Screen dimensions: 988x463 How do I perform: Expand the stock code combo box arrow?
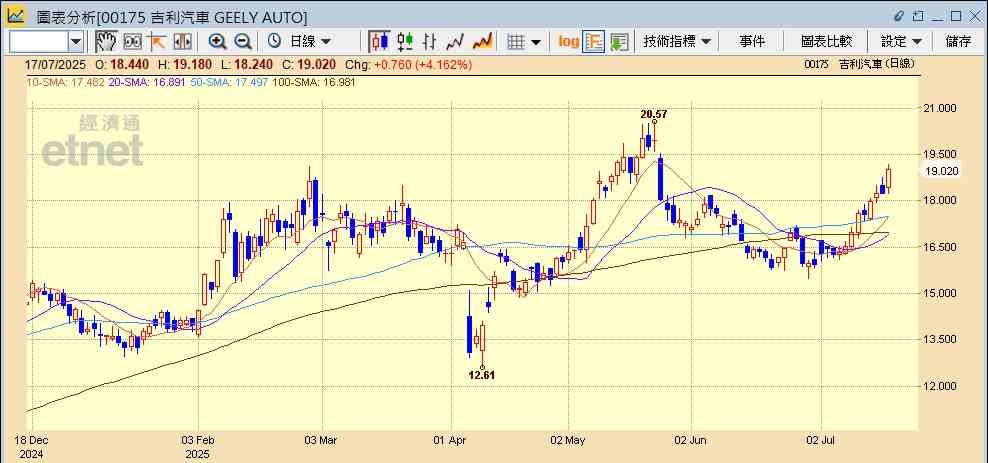pos(76,42)
